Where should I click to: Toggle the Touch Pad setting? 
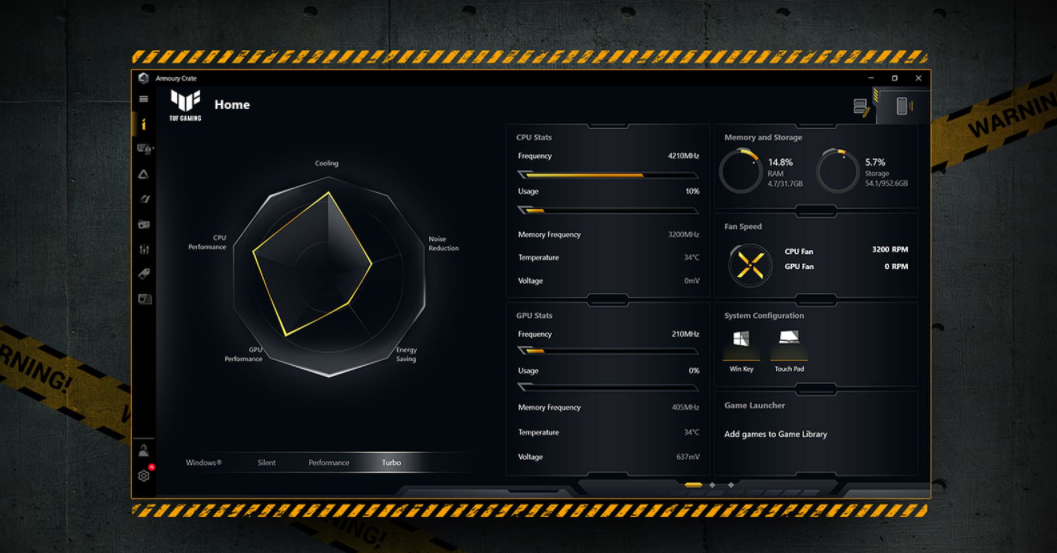(x=789, y=351)
